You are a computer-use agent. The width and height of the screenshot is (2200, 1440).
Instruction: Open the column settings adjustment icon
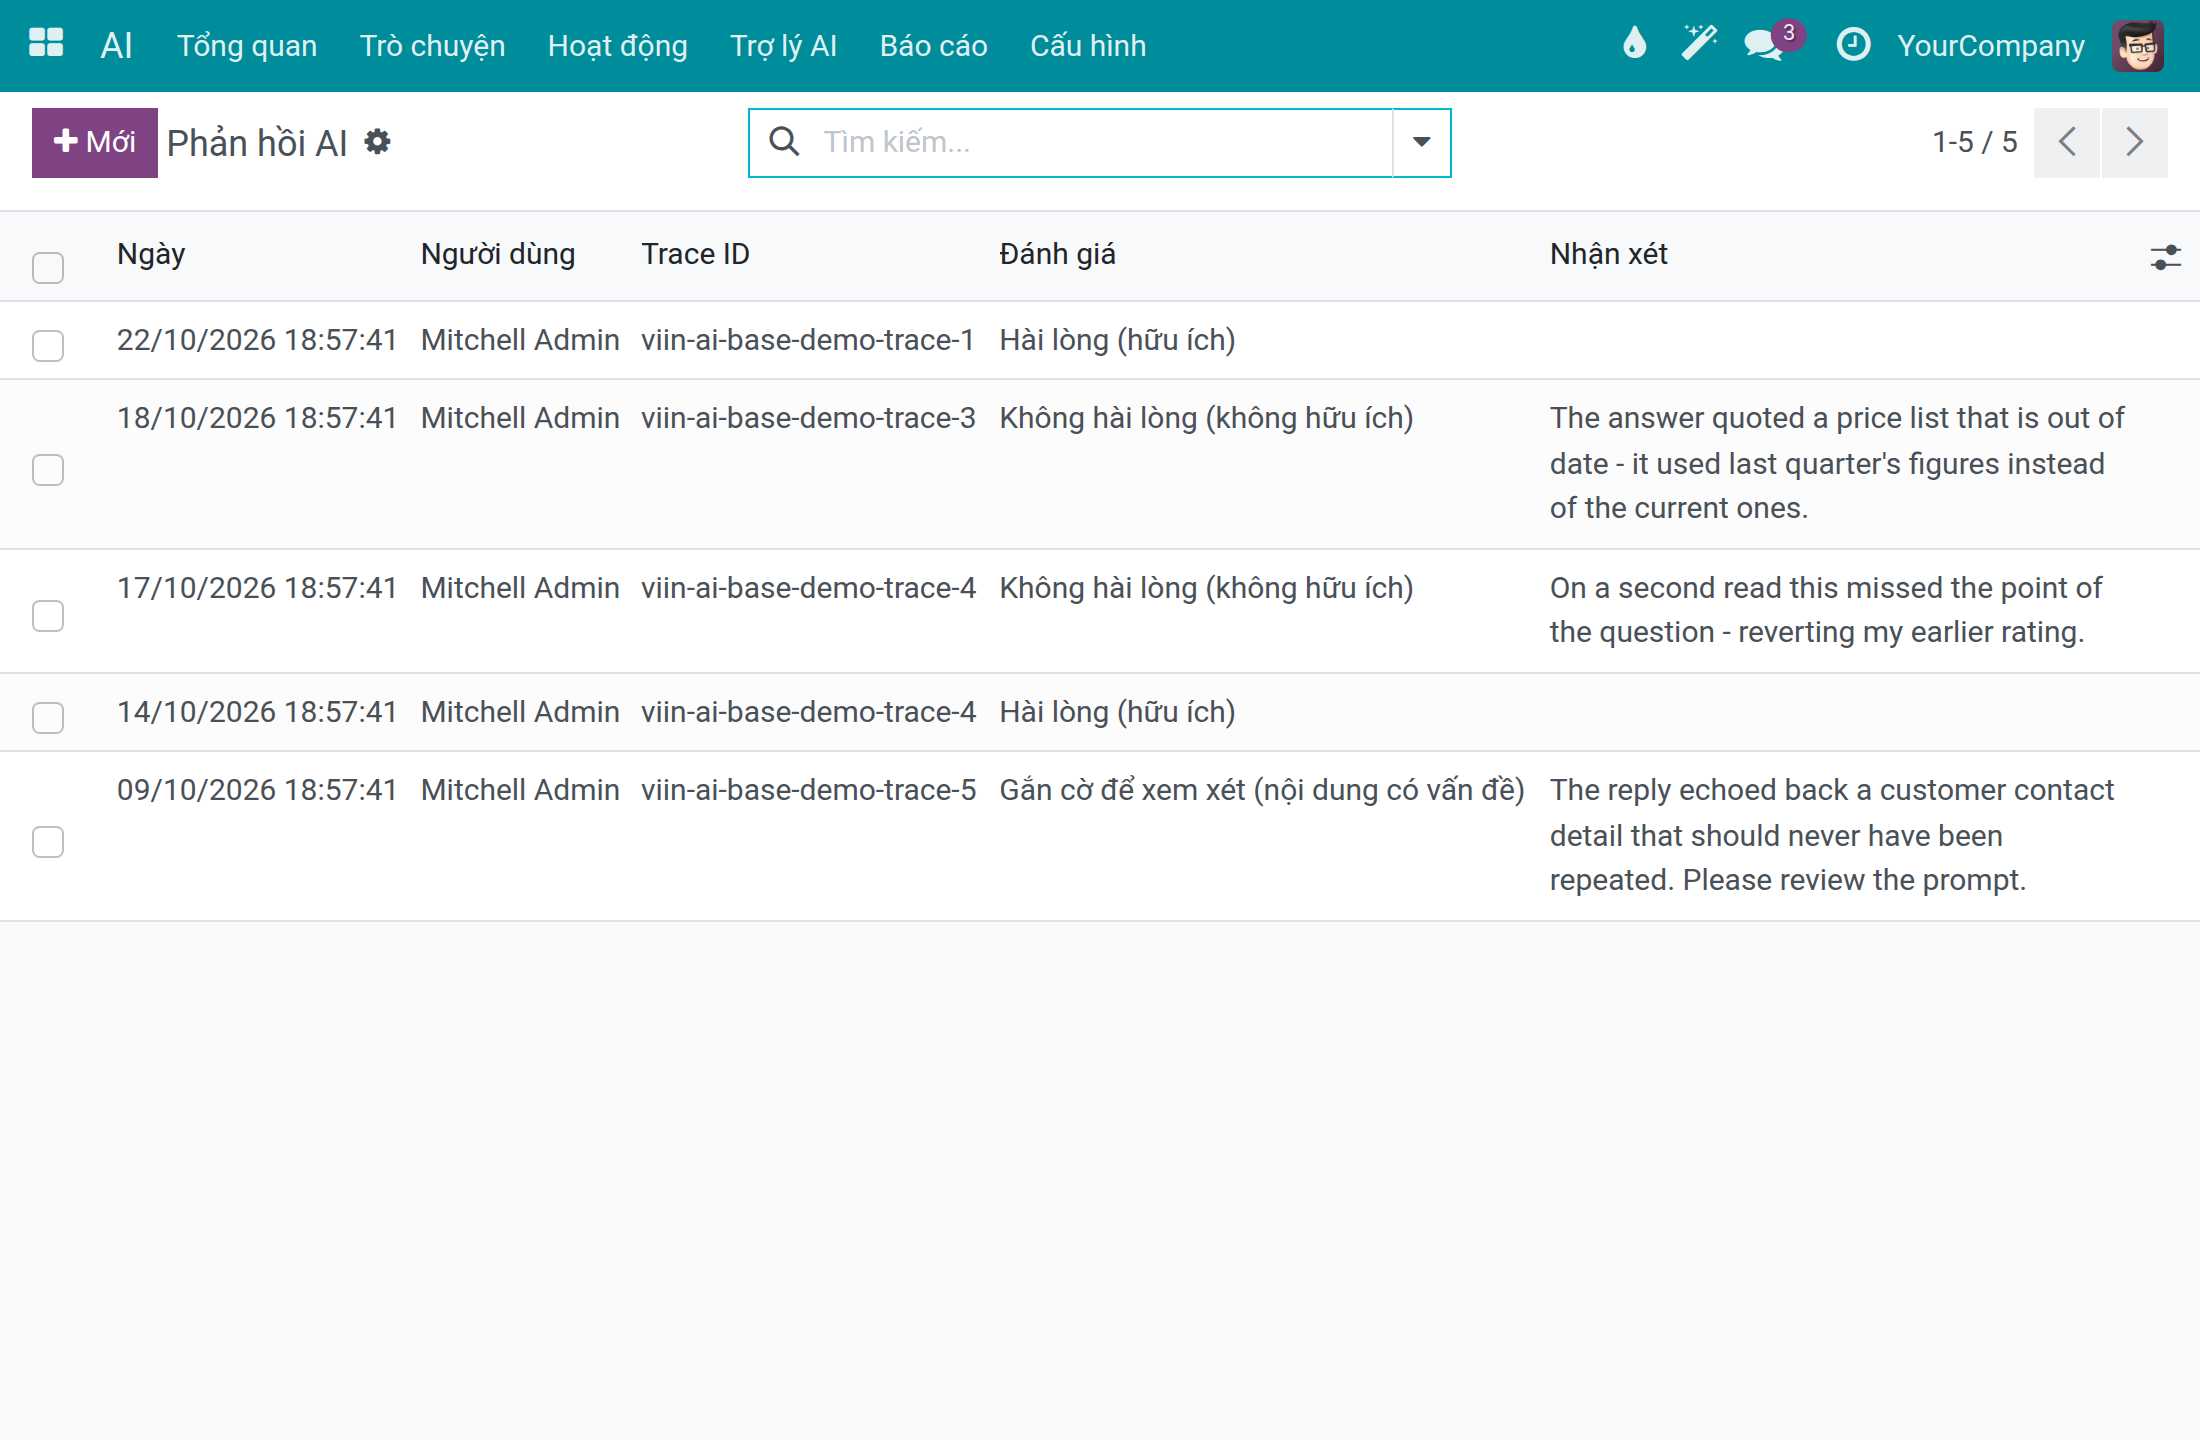click(2165, 257)
